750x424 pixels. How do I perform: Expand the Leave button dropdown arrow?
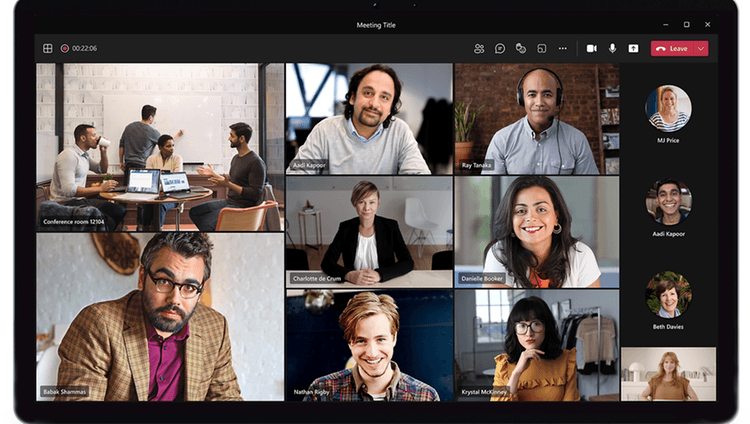coord(701,48)
